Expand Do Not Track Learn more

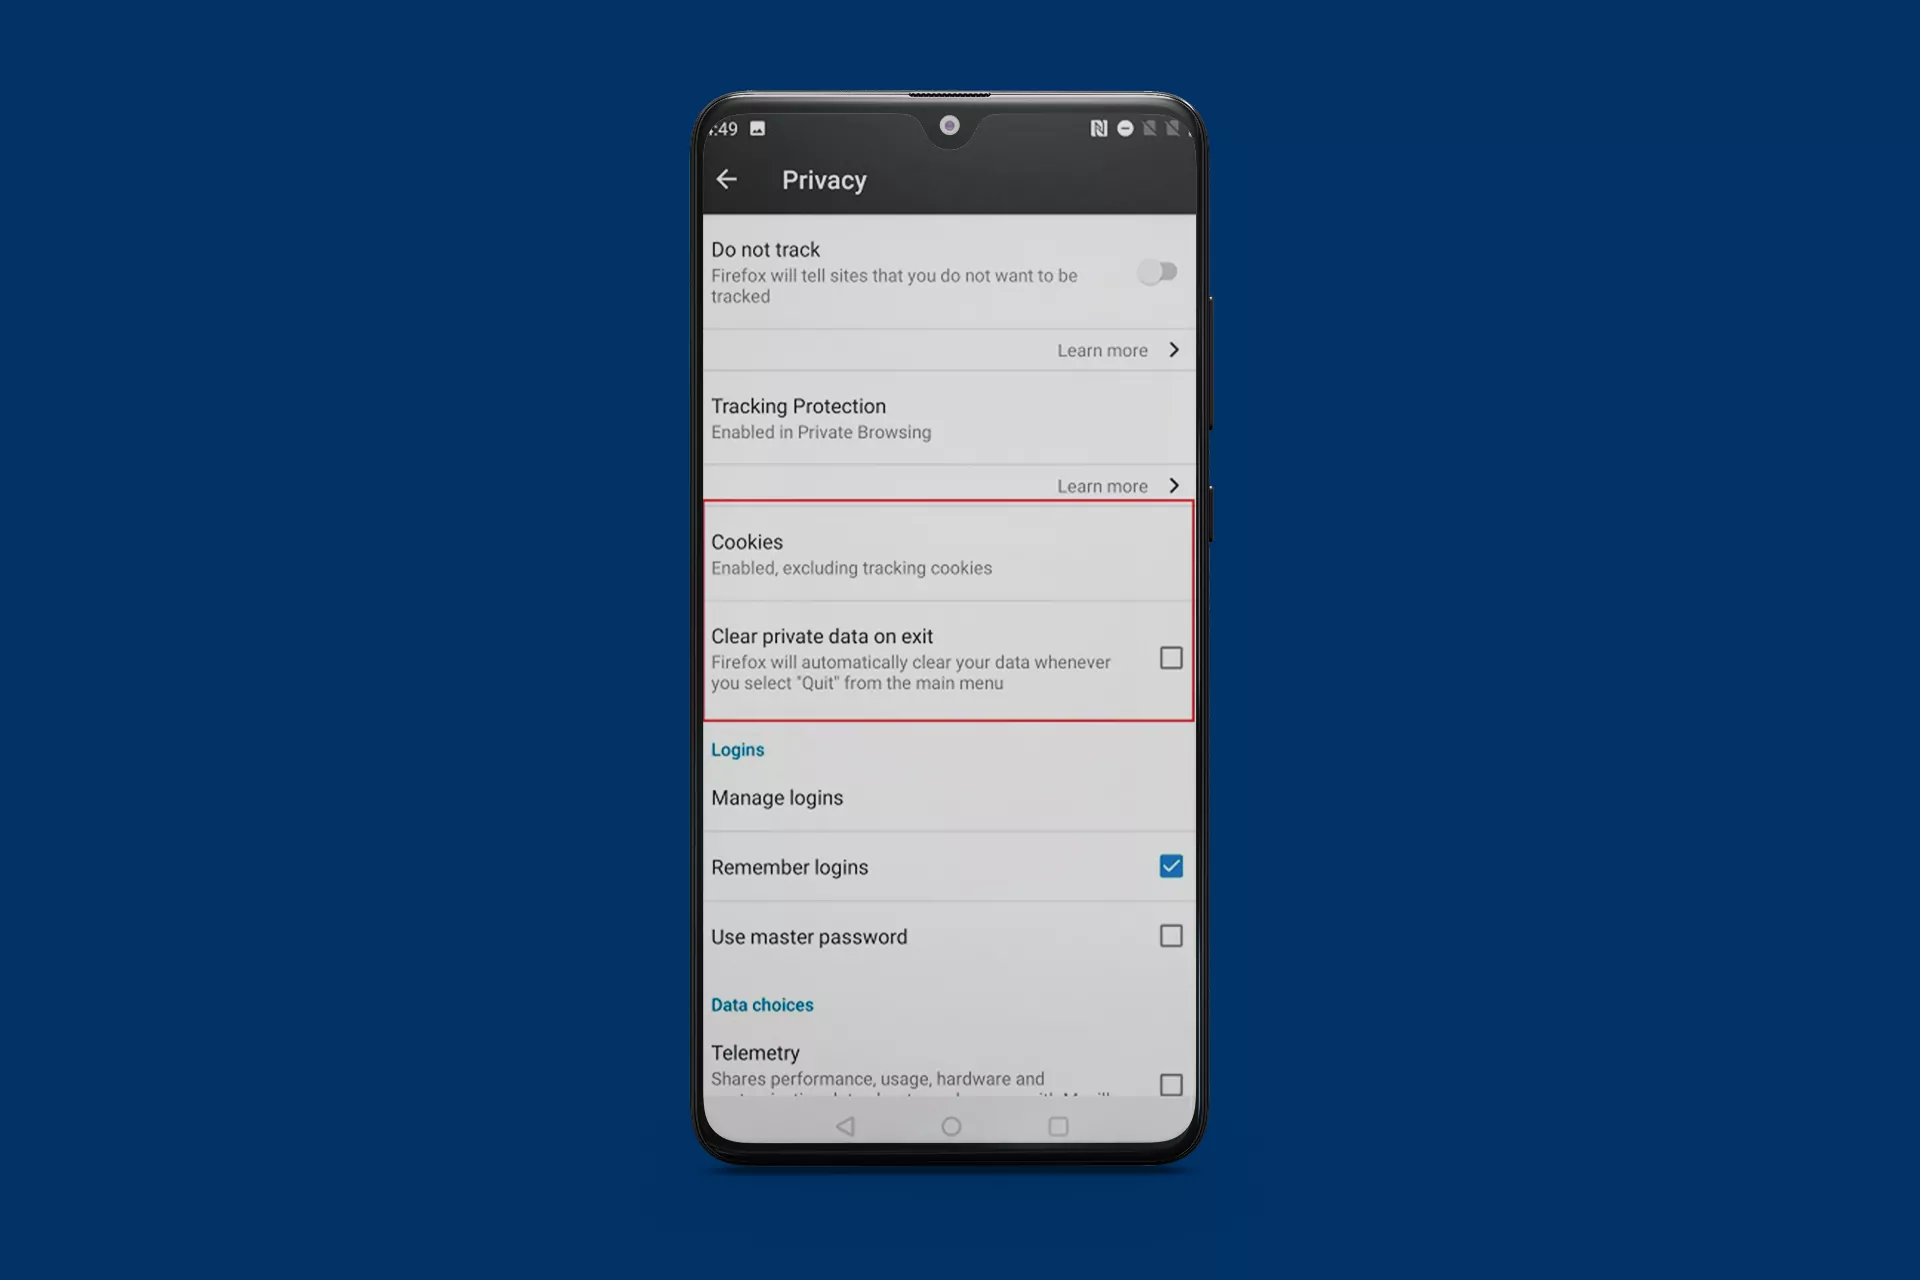tap(1121, 350)
